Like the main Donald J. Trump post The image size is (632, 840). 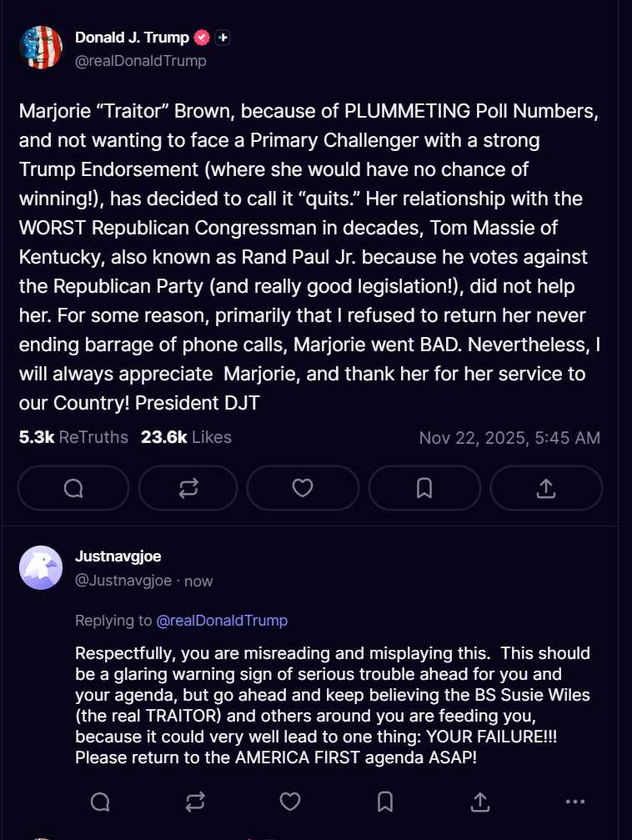pyautogui.click(x=302, y=488)
